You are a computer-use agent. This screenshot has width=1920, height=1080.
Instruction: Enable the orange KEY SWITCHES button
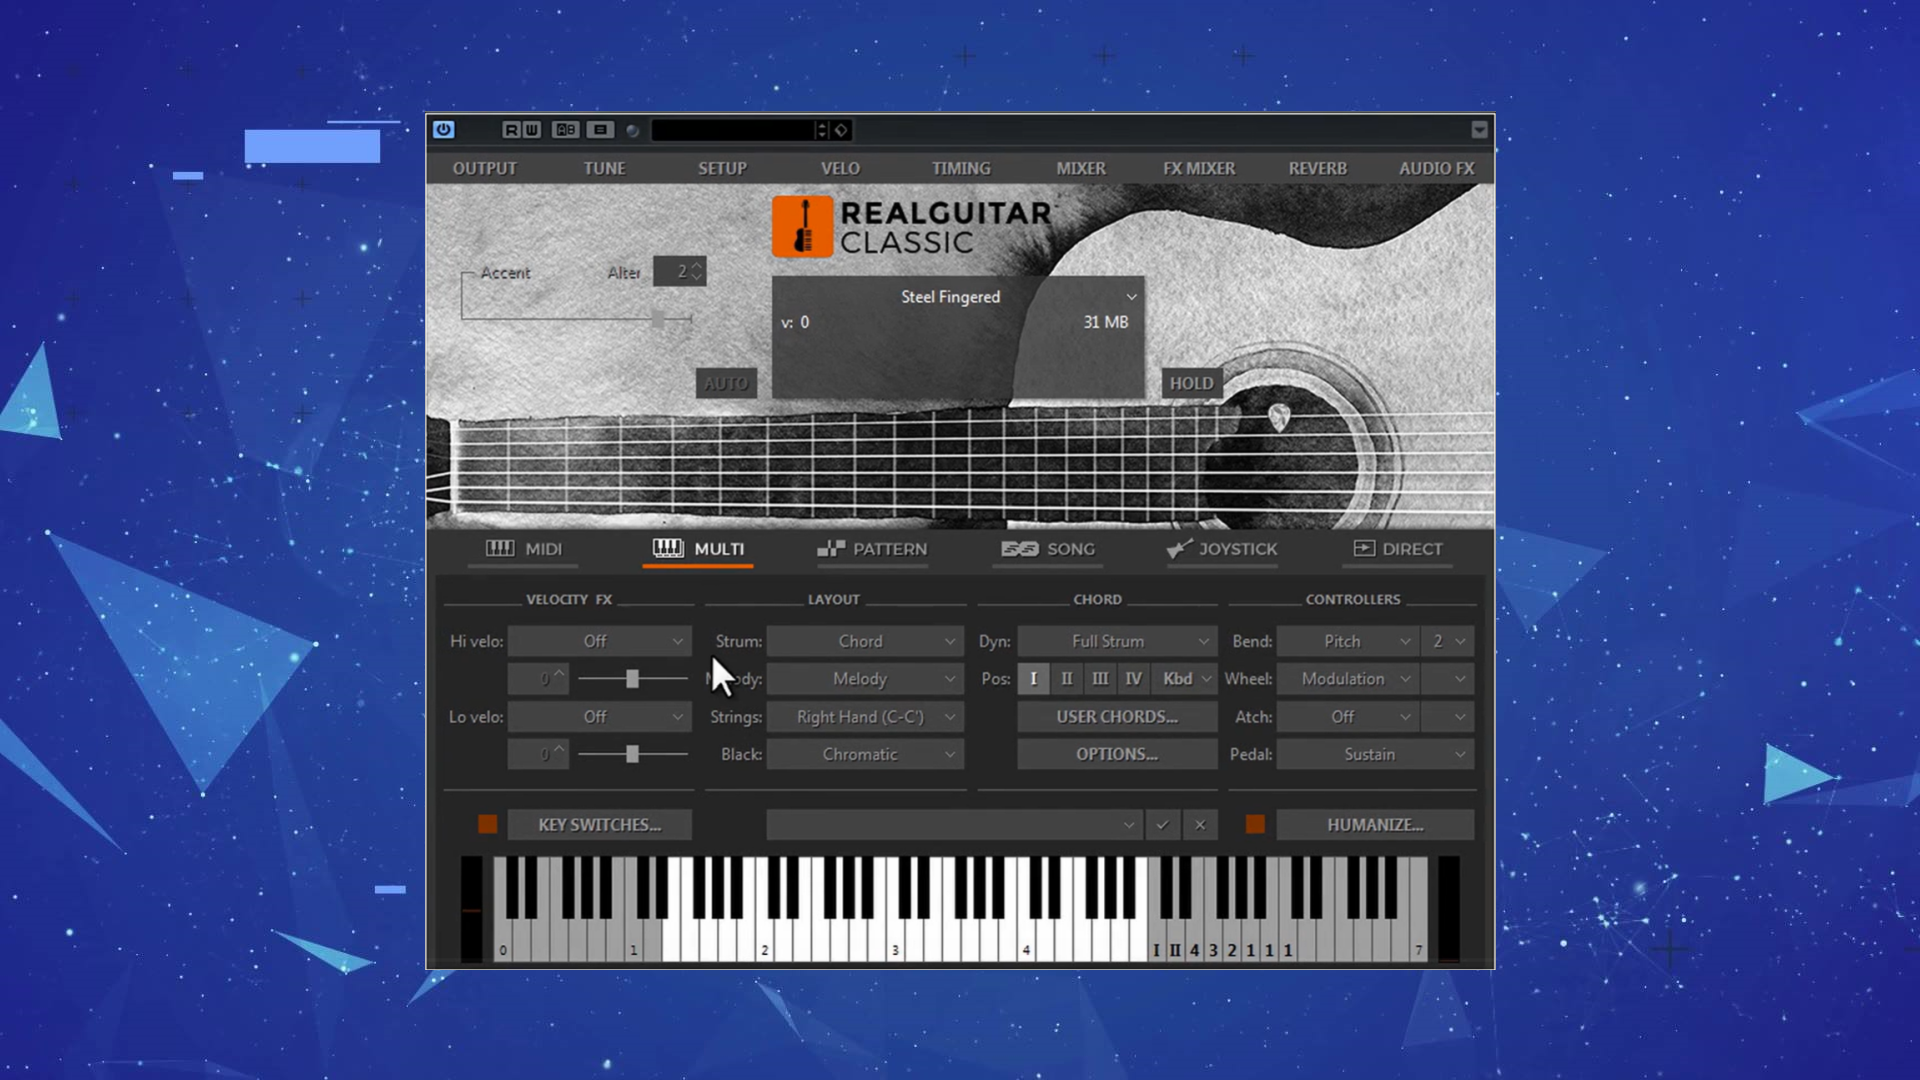[x=485, y=824]
